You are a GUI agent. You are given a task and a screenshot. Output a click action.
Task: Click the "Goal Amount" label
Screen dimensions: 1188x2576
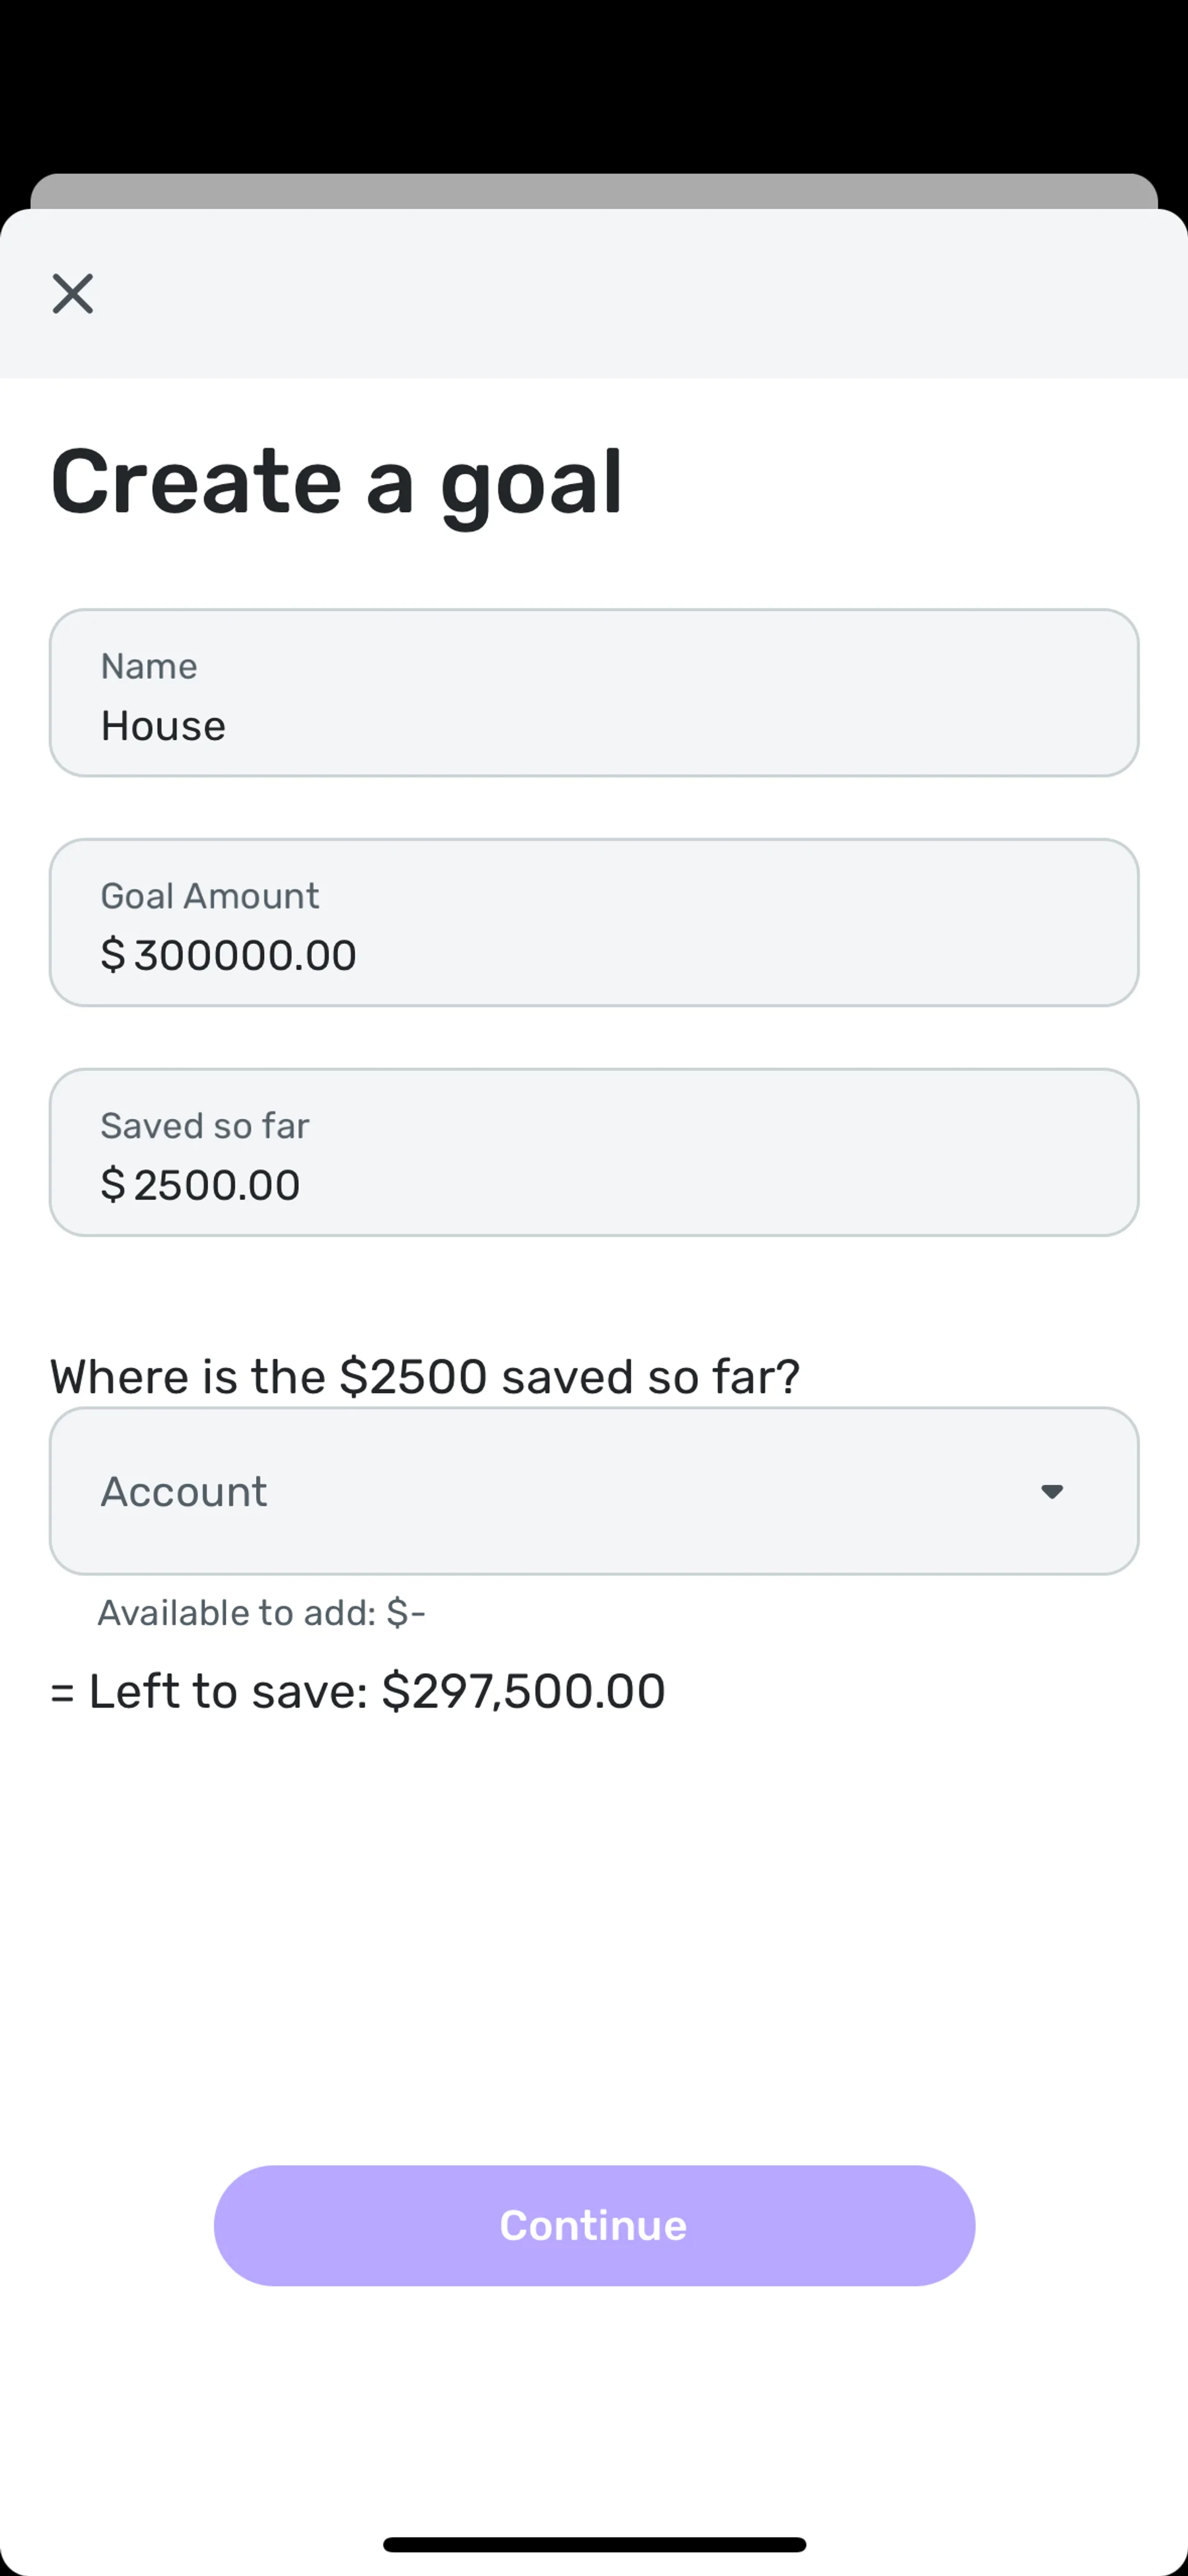[x=210, y=896]
